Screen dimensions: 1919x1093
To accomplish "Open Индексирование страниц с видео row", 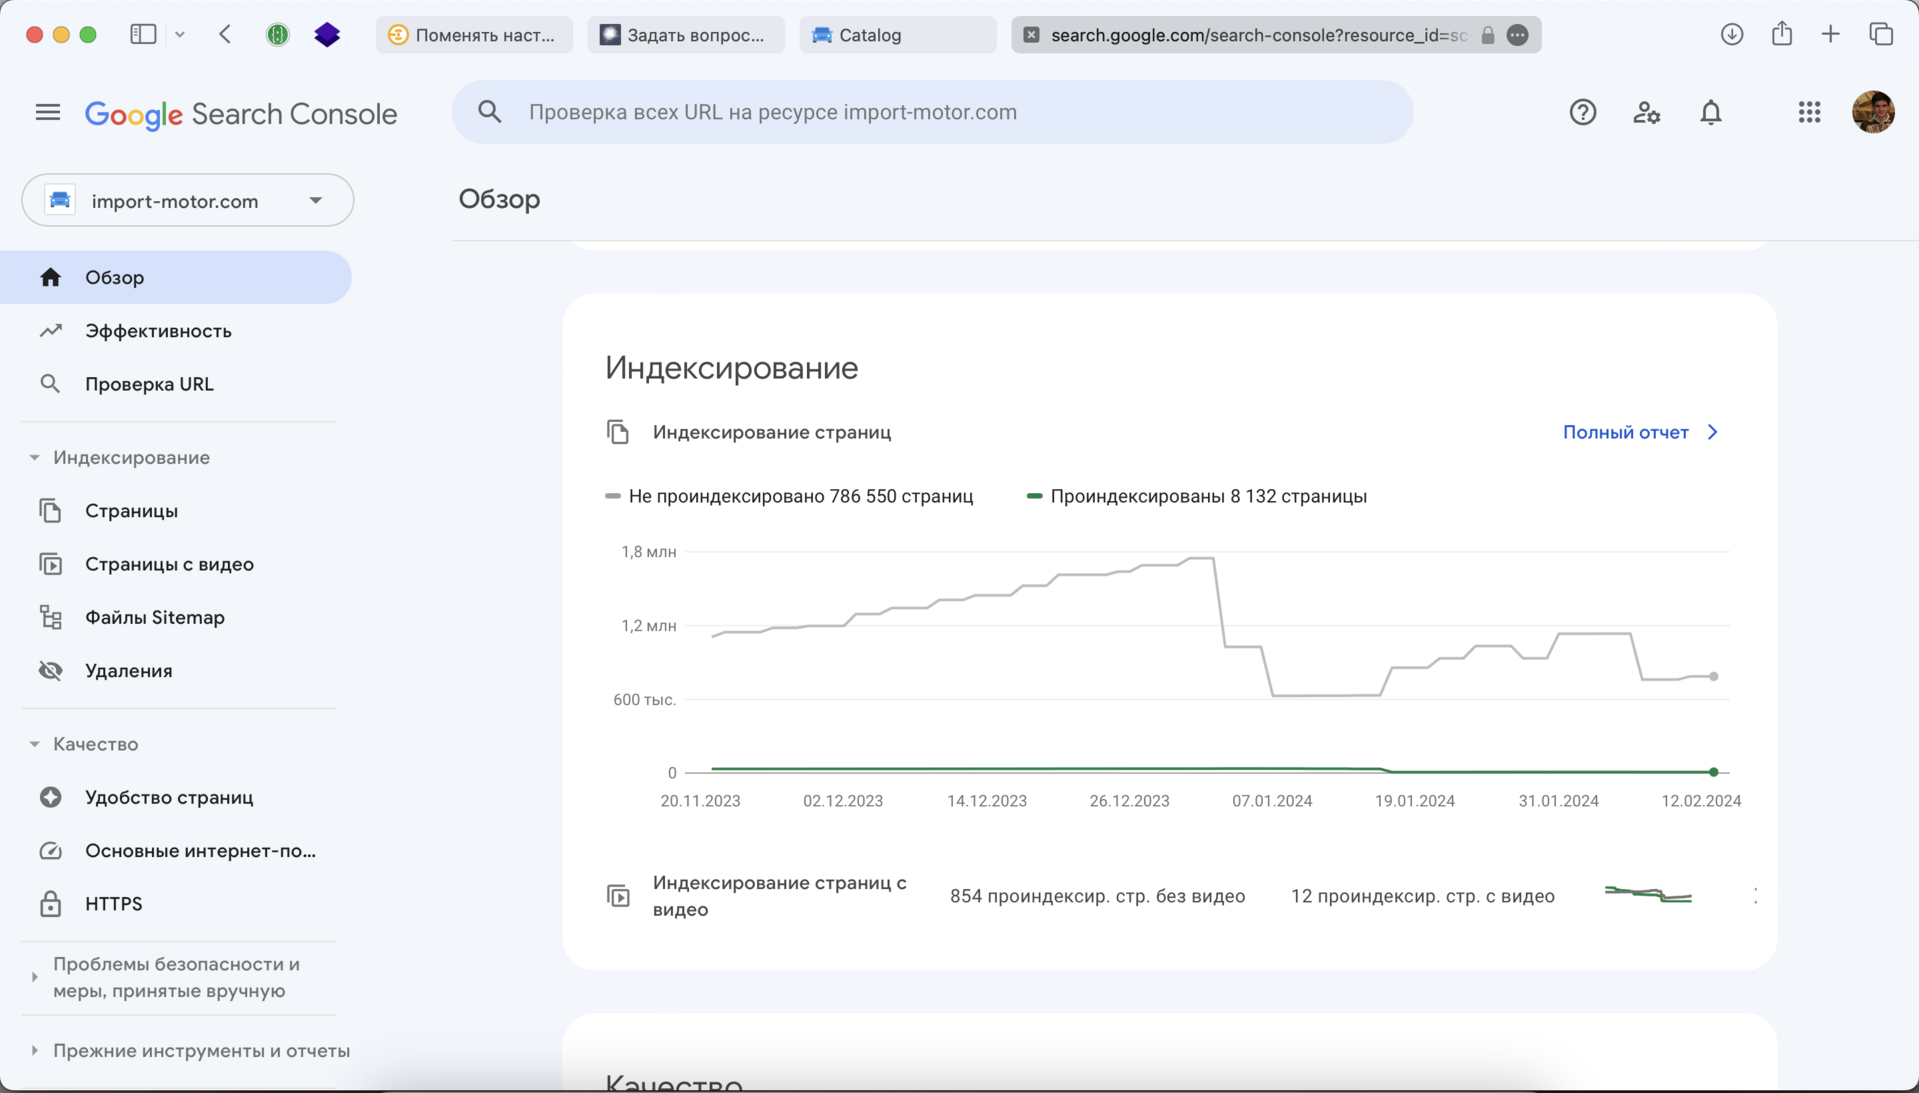I will coord(1169,896).
